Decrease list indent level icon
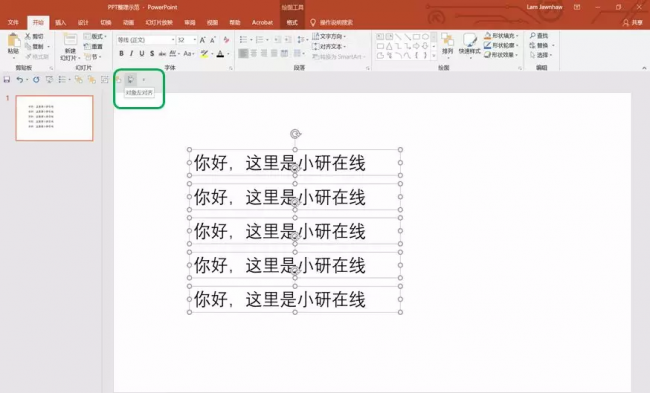The image size is (650, 393). (x=277, y=40)
